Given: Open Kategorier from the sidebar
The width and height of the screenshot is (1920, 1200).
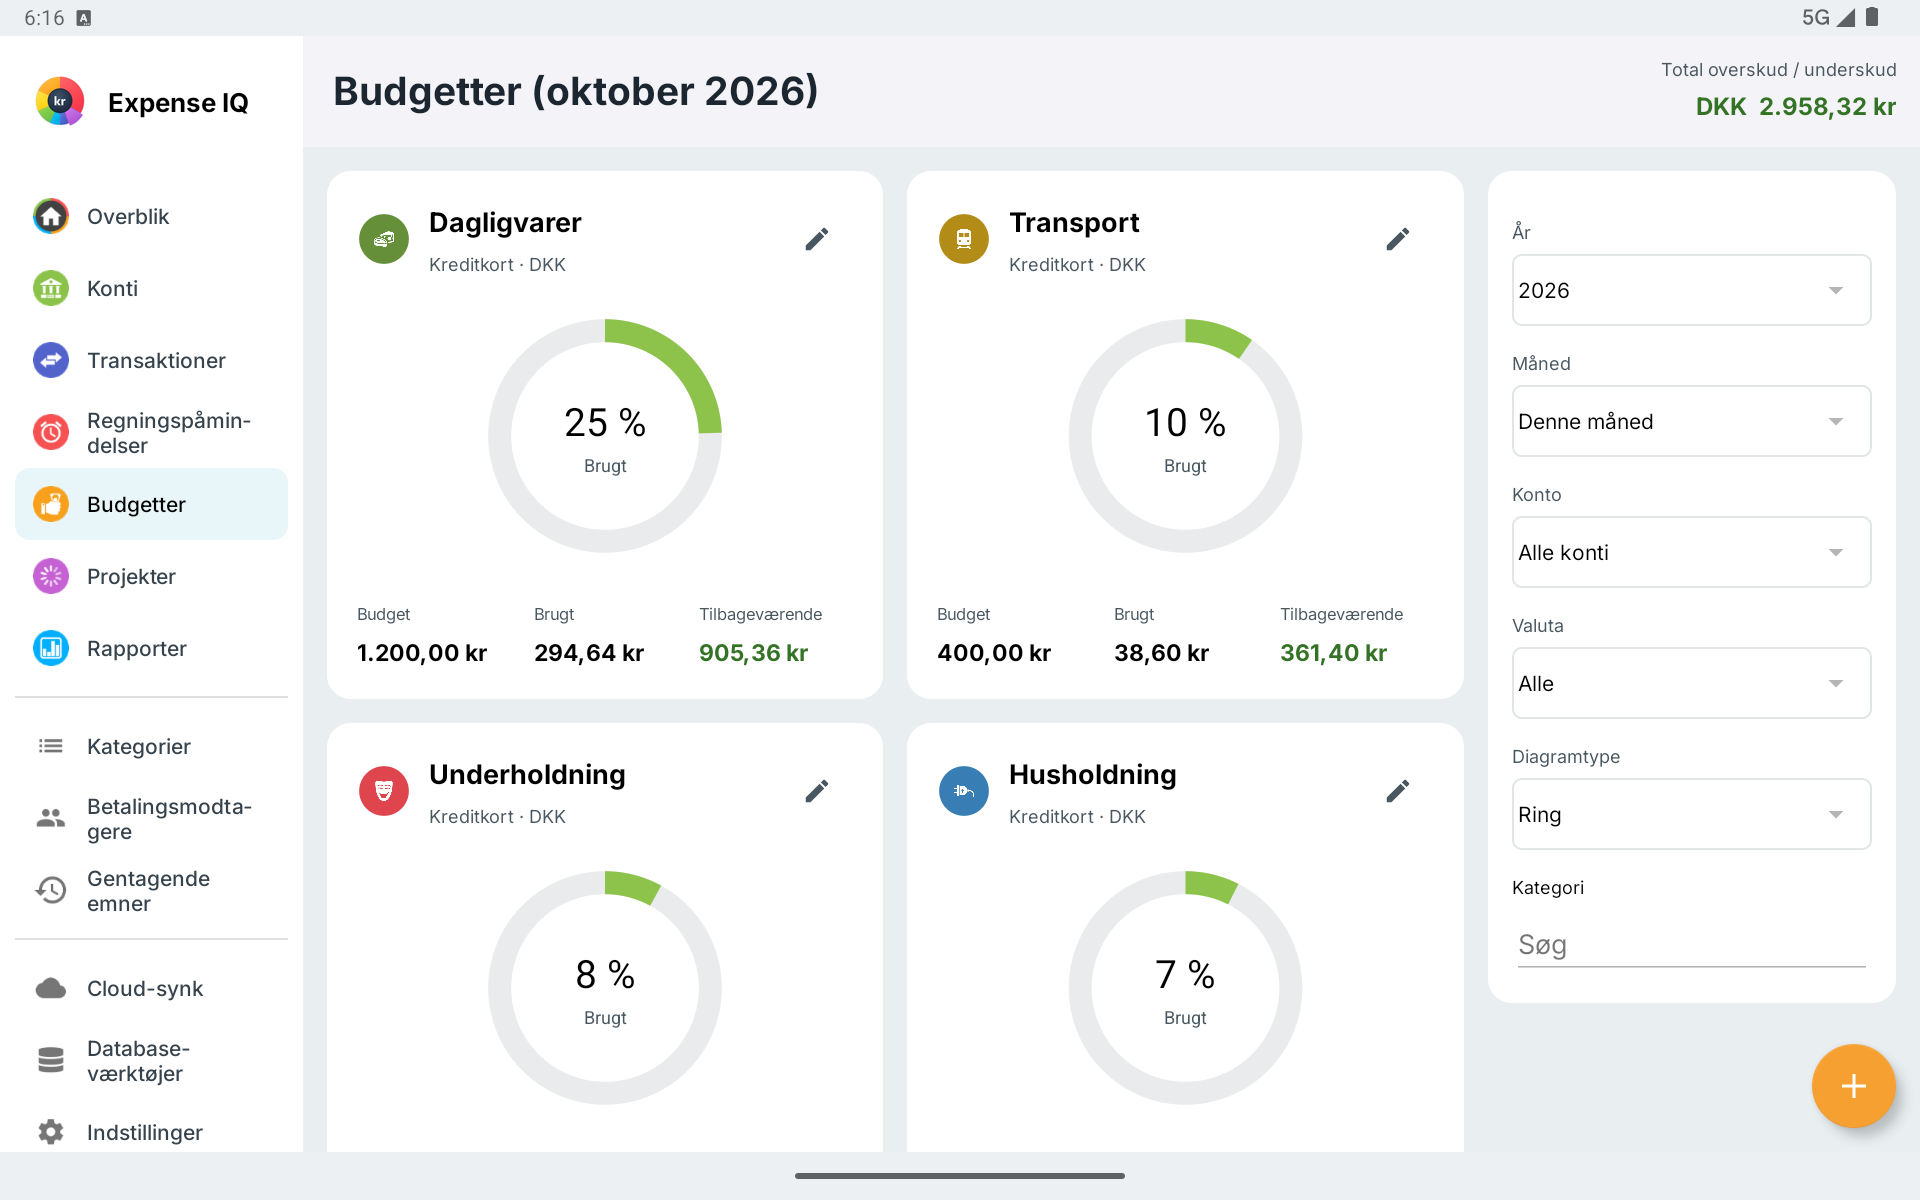Looking at the screenshot, I should point(151,746).
